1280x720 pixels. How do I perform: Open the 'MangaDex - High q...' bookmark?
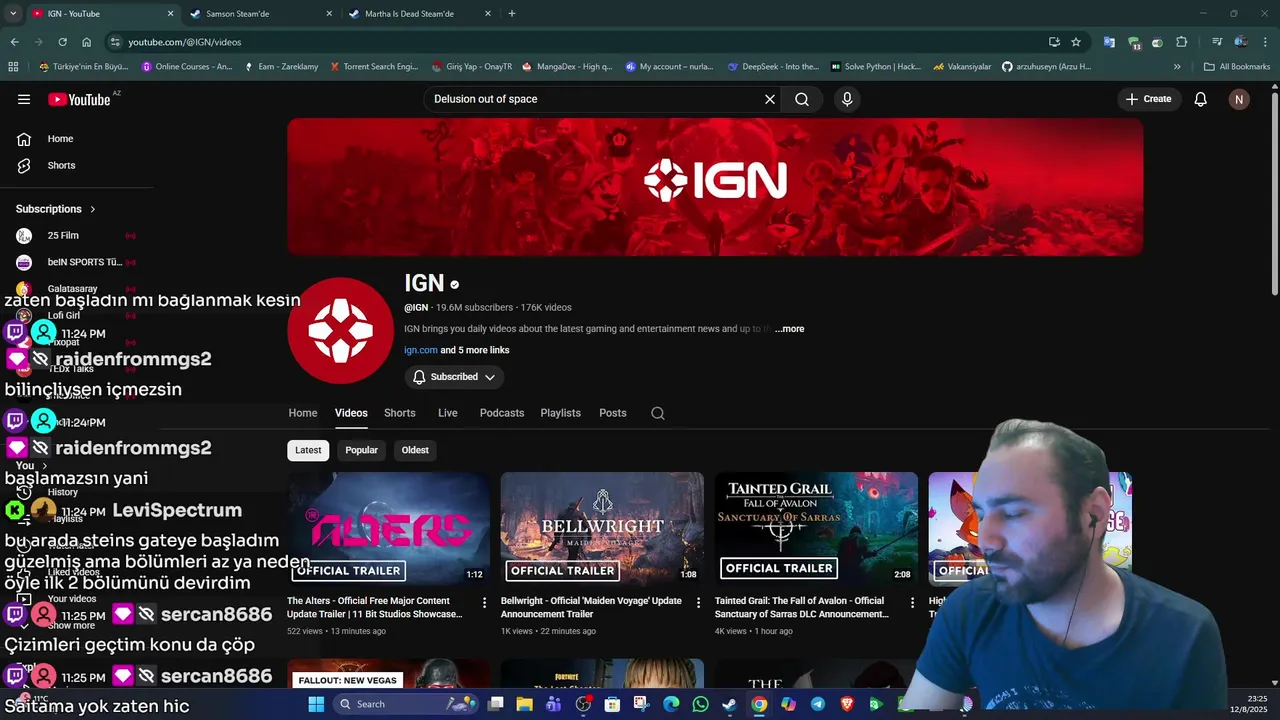[566, 67]
